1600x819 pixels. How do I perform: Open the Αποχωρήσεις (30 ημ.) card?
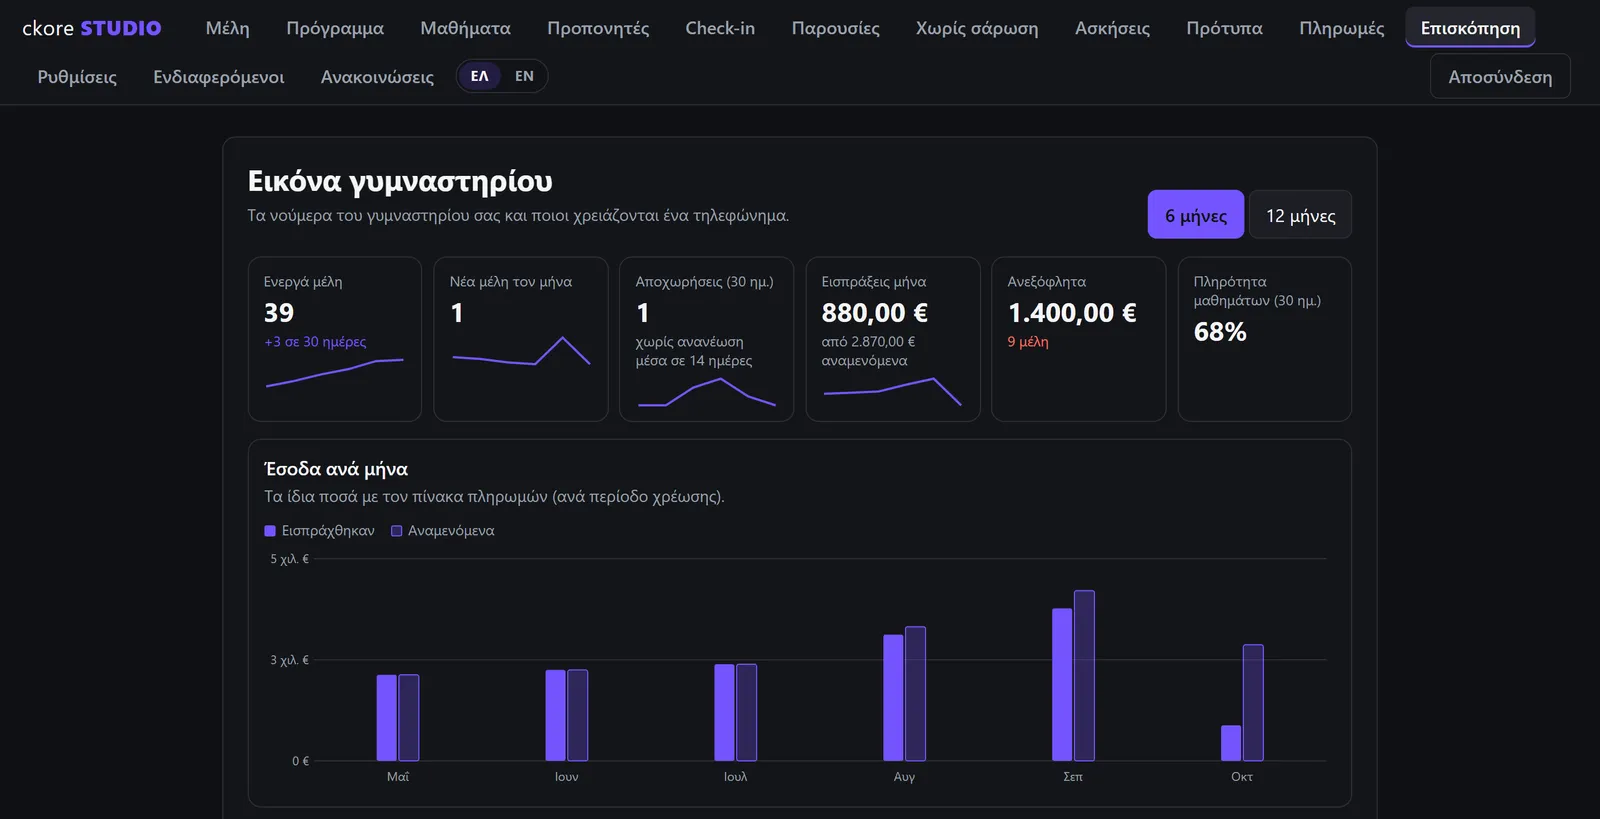(x=707, y=339)
